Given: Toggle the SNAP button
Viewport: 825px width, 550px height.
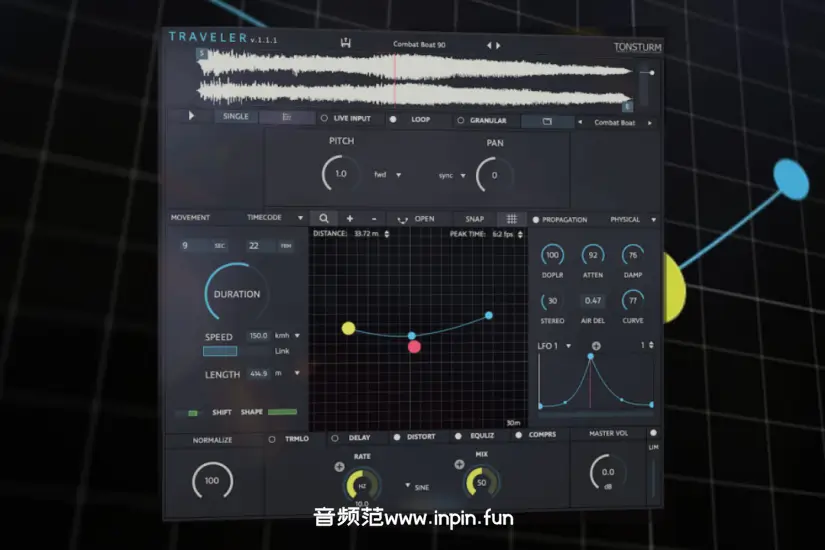Looking at the screenshot, I should 475,219.
